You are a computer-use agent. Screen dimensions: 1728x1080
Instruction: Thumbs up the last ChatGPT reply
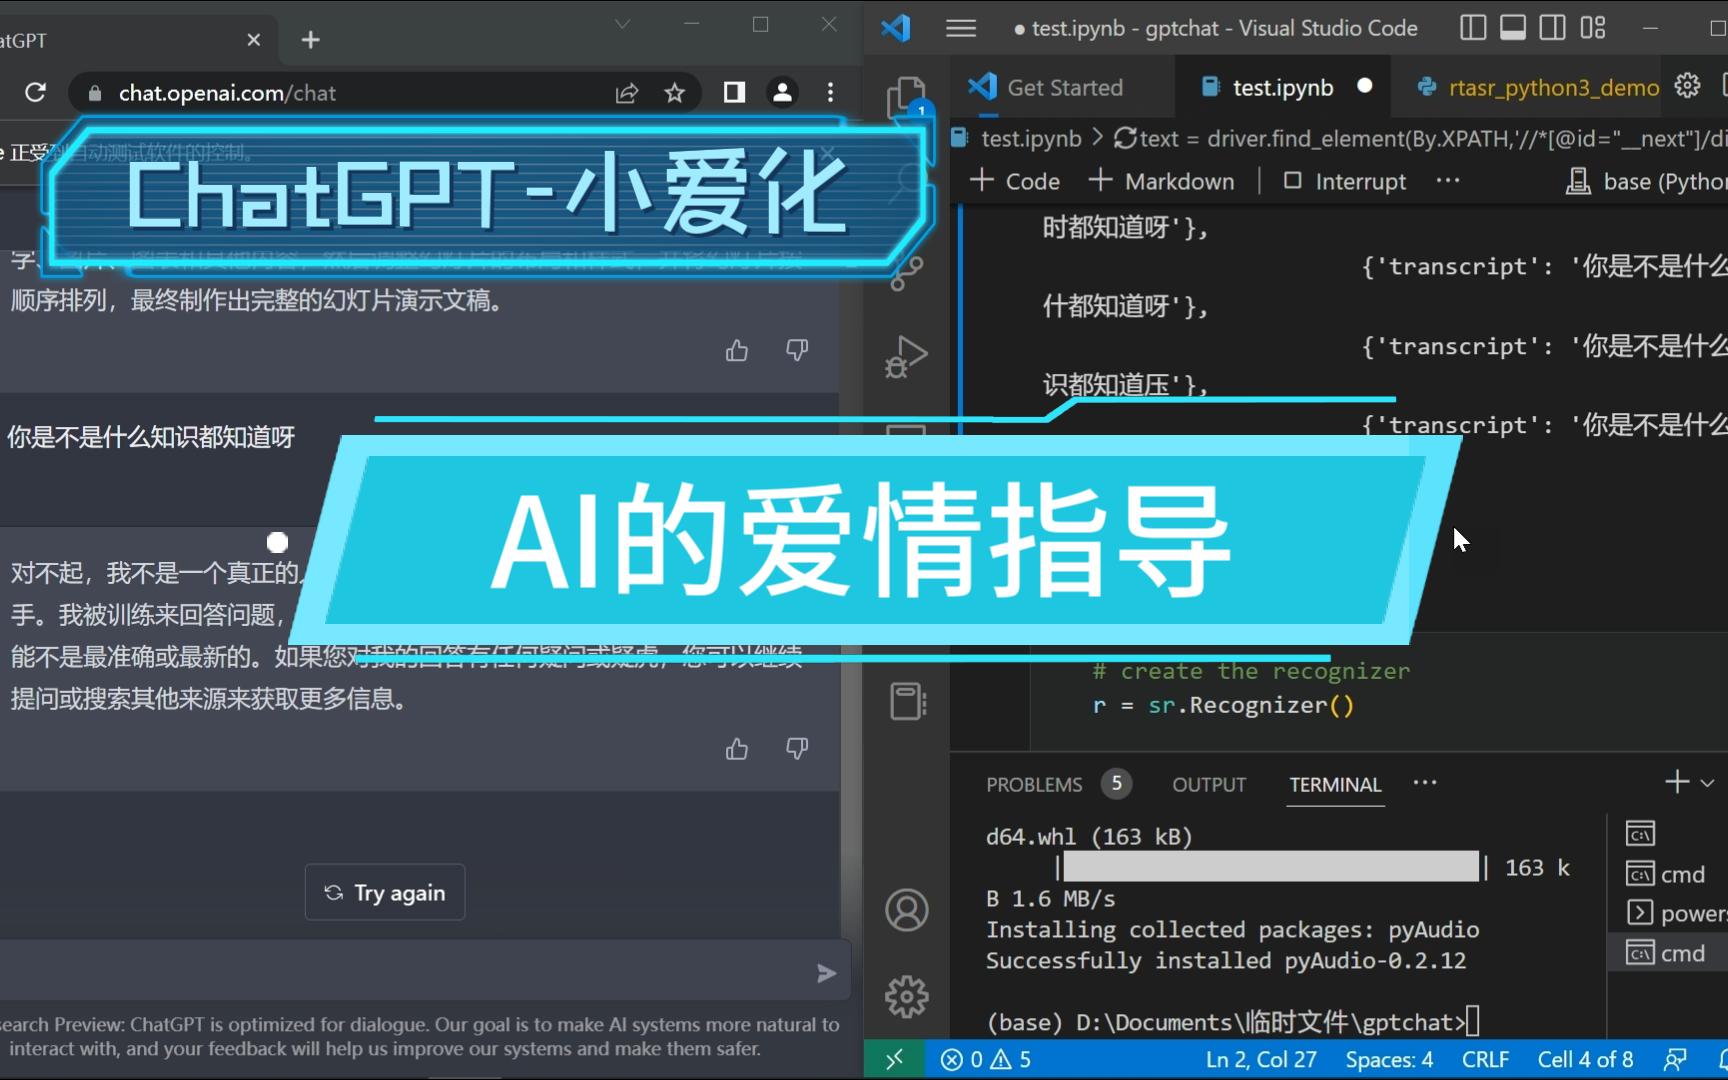tap(737, 749)
